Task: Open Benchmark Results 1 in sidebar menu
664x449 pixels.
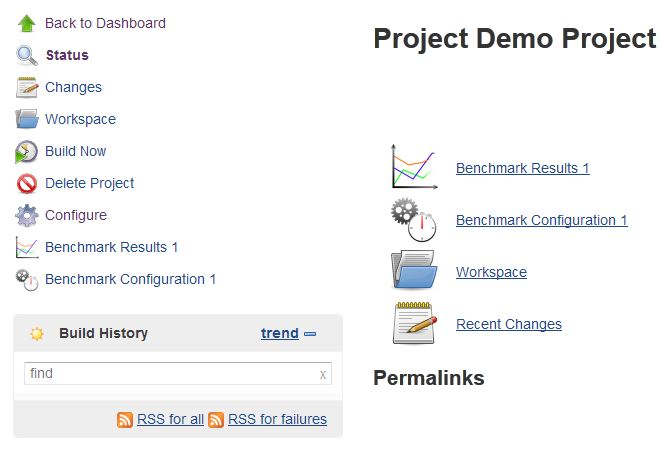Action: click(111, 247)
